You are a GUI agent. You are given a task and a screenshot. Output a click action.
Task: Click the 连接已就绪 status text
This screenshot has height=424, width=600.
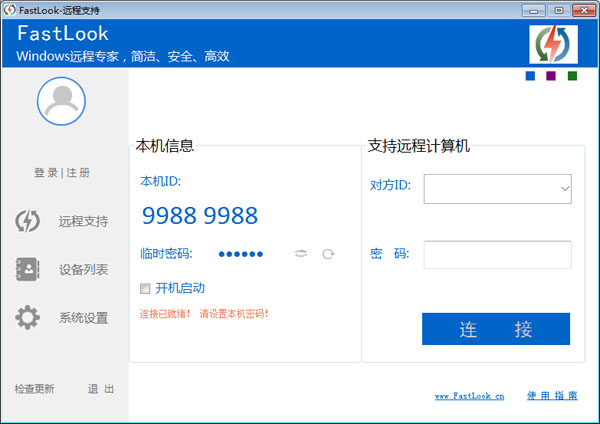[x=165, y=314]
